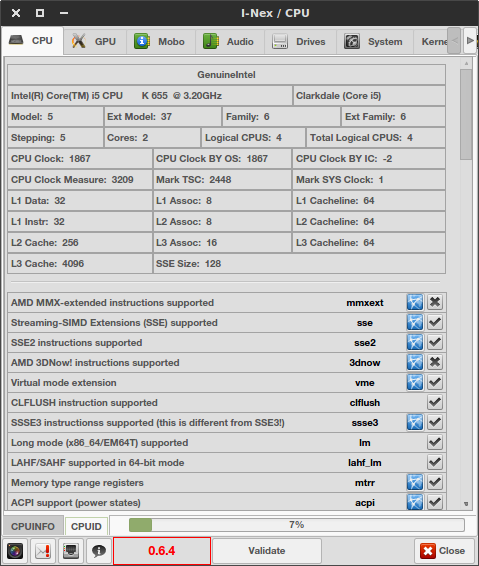Image resolution: width=479 pixels, height=566 pixels.
Task: Click the scrollbar up arrow
Action: (466, 63)
